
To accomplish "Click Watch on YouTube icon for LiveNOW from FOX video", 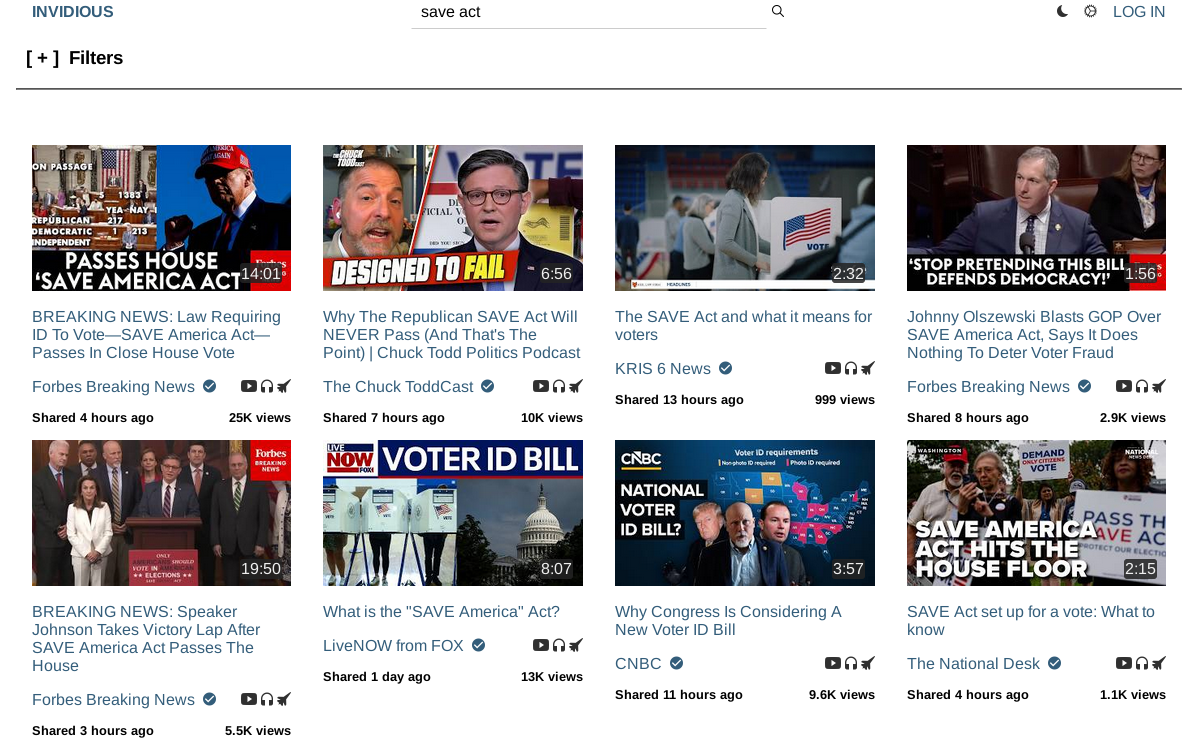I will point(540,646).
